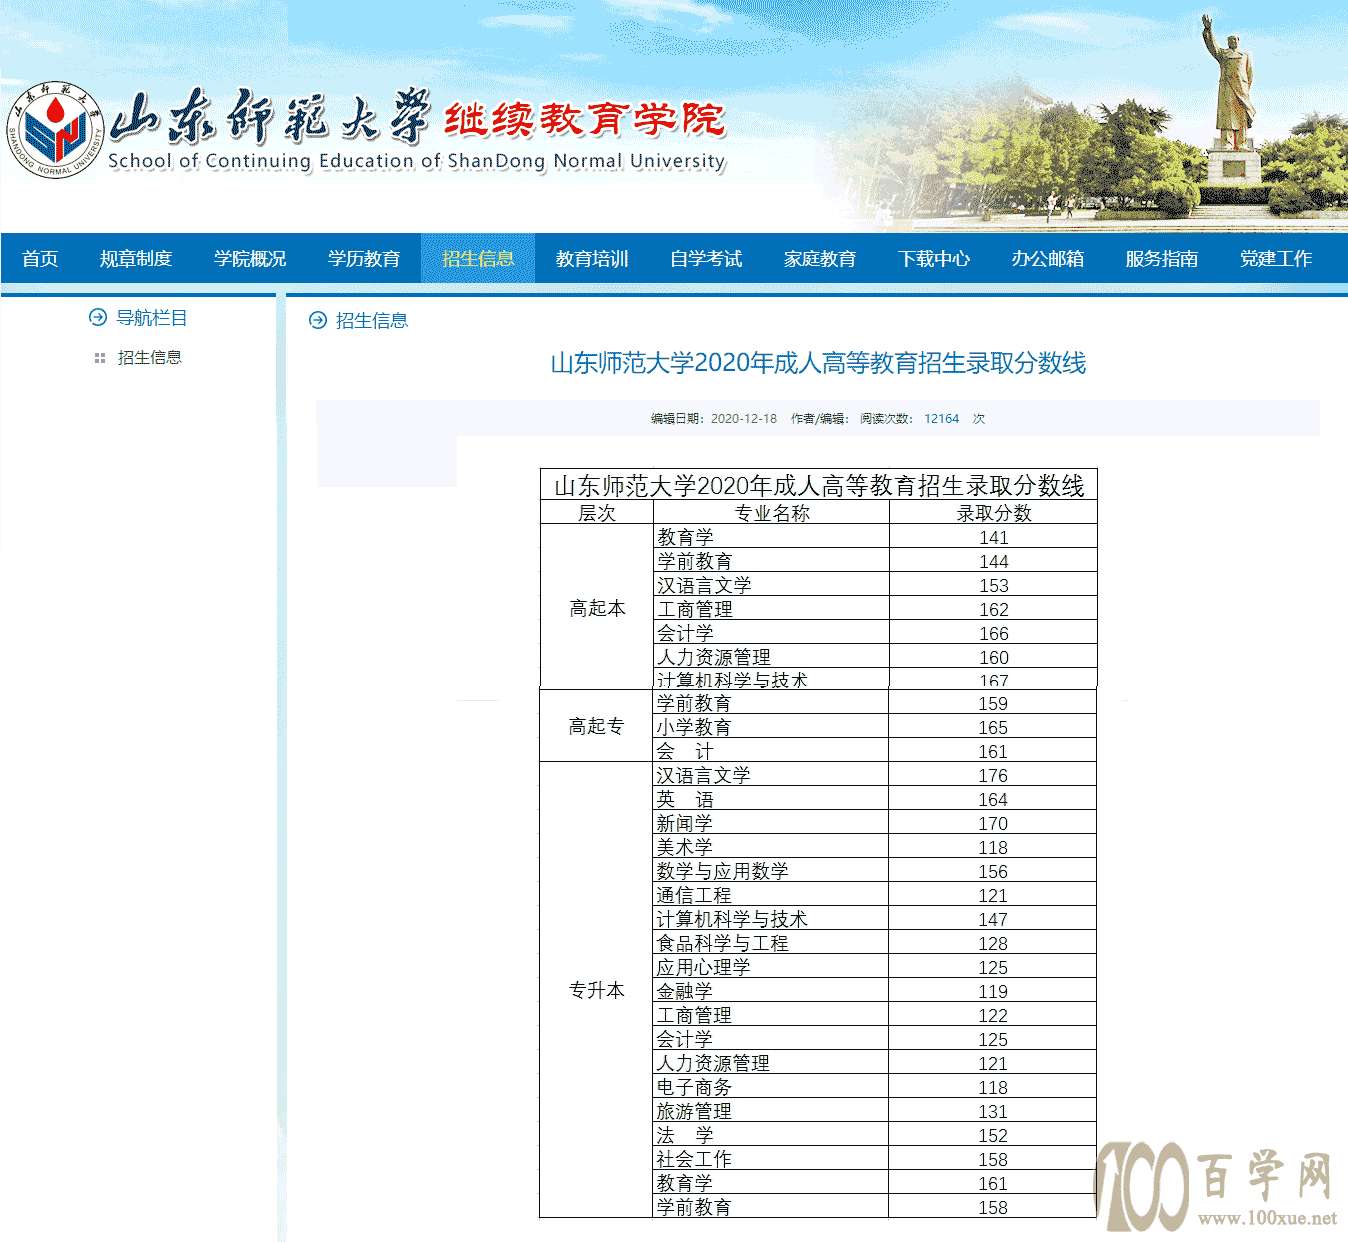Select the highlighted 招生信息 navigation tab

pyautogui.click(x=478, y=258)
